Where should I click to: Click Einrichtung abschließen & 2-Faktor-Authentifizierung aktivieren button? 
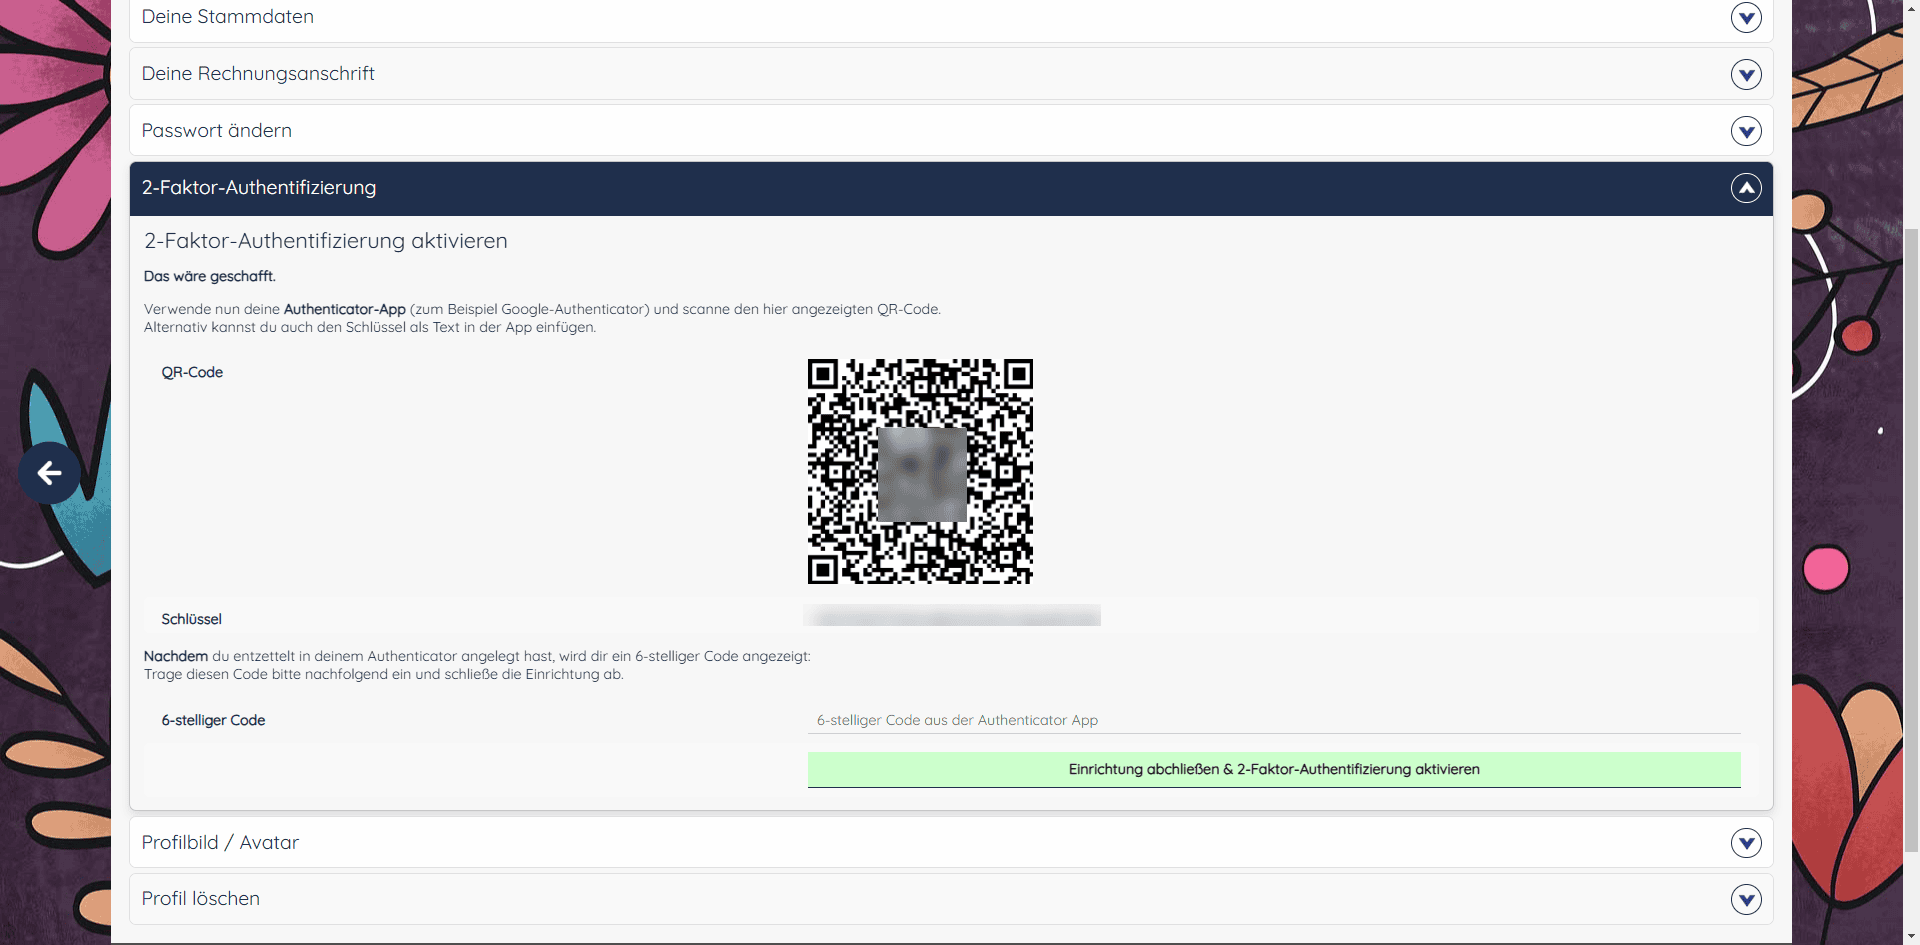tap(1274, 769)
